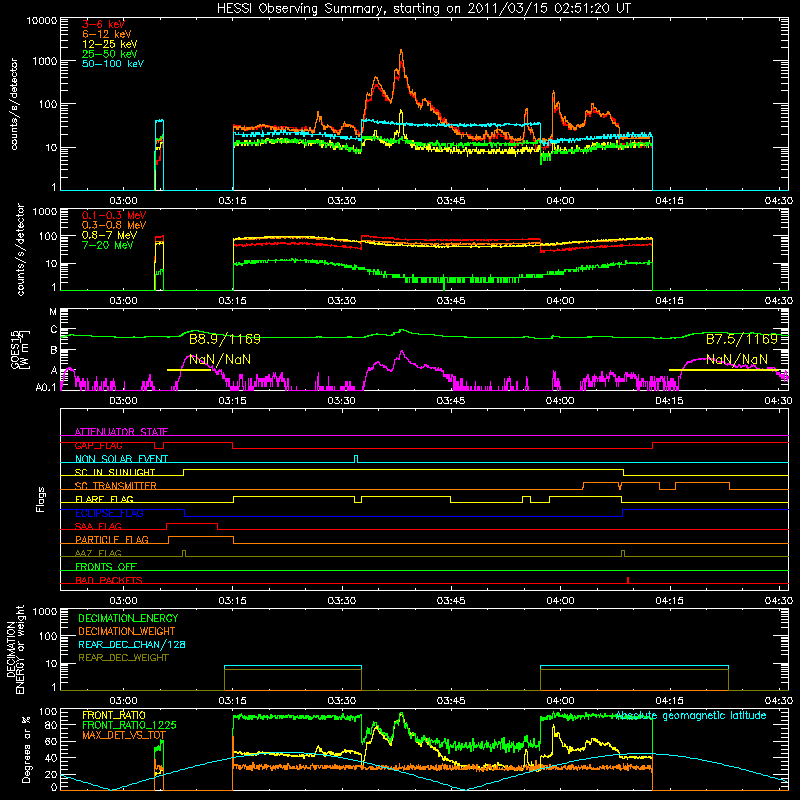Click the 0.1-0.3 MeV legend label
The width and height of the screenshot is (800, 800).
pos(114,215)
